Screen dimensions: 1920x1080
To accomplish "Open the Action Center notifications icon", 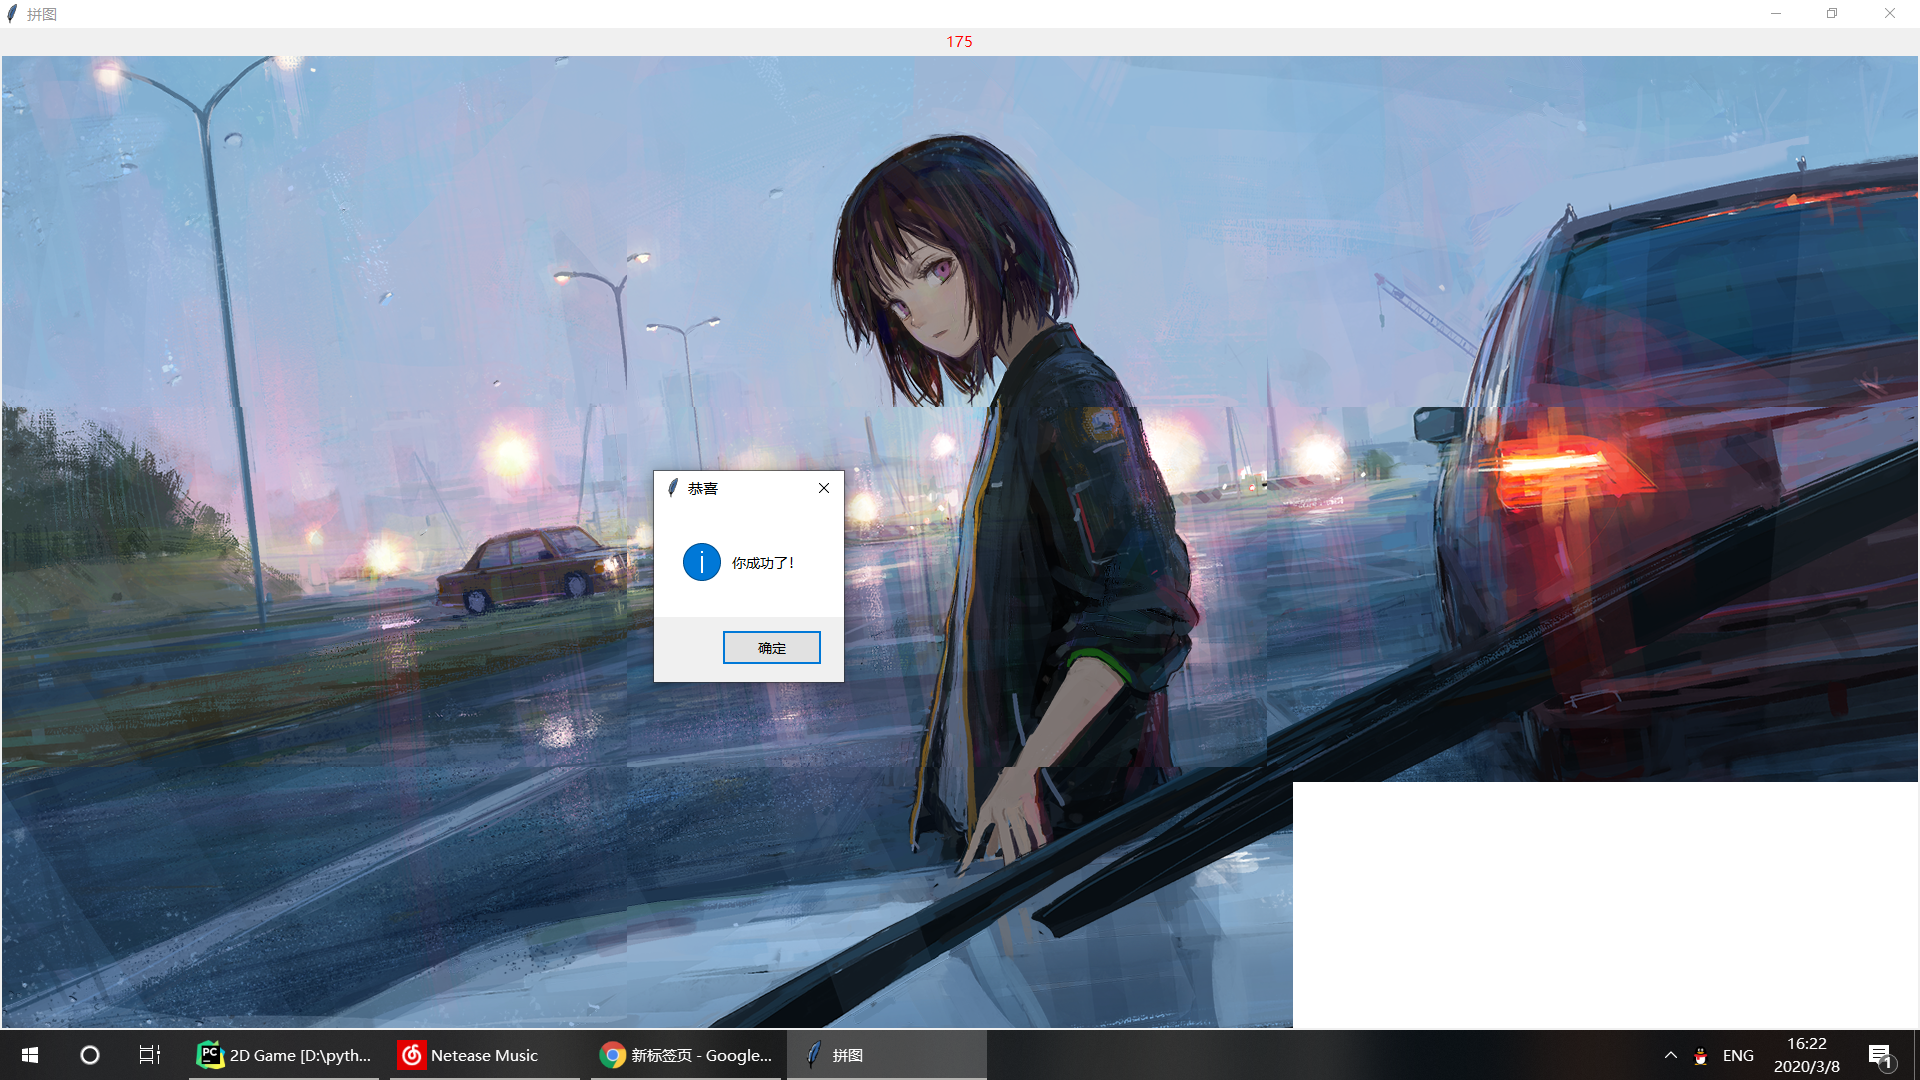I will 1881,1055.
